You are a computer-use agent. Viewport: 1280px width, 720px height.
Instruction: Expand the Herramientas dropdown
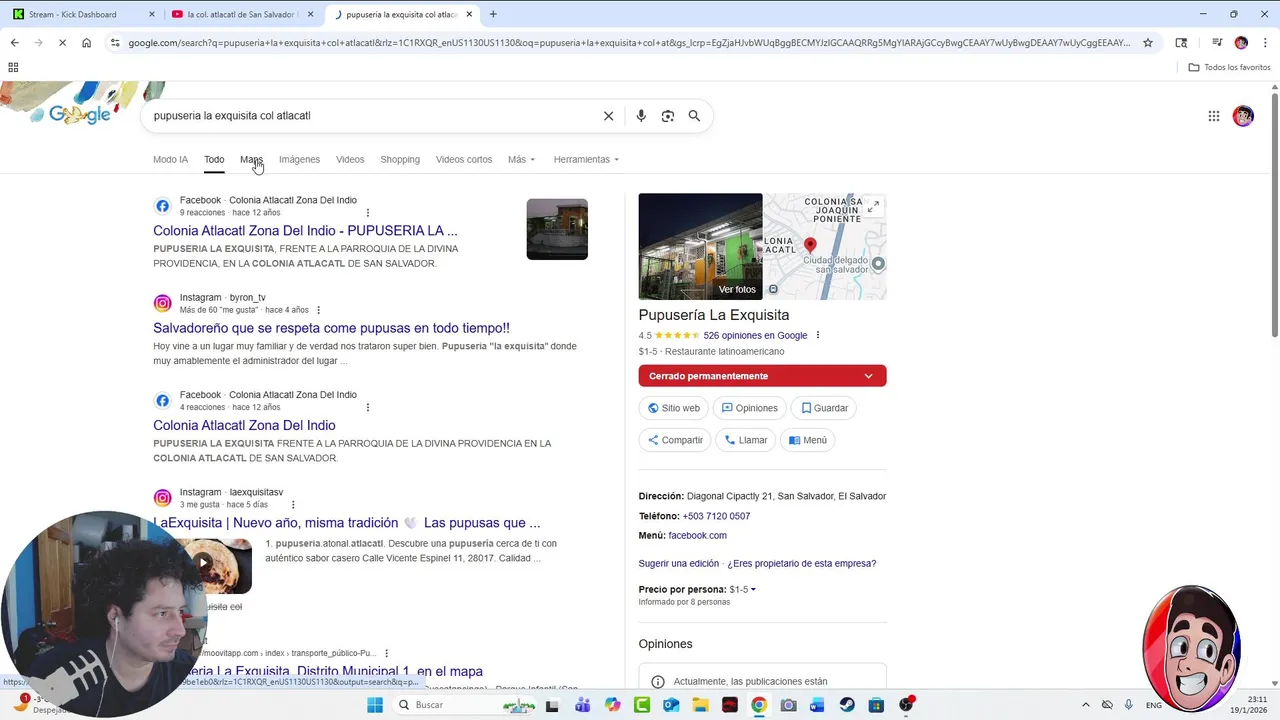(586, 160)
